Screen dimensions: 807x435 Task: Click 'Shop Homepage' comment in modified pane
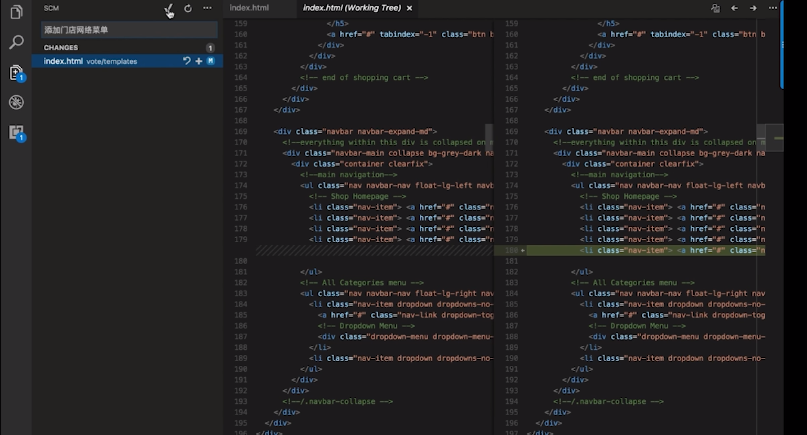click(x=628, y=196)
